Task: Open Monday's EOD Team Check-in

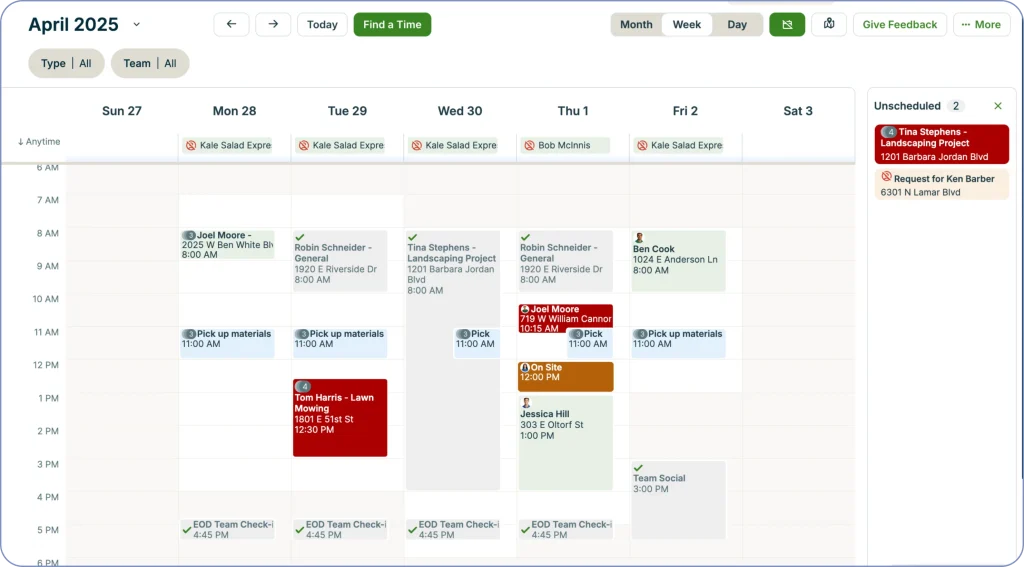Action: point(227,529)
